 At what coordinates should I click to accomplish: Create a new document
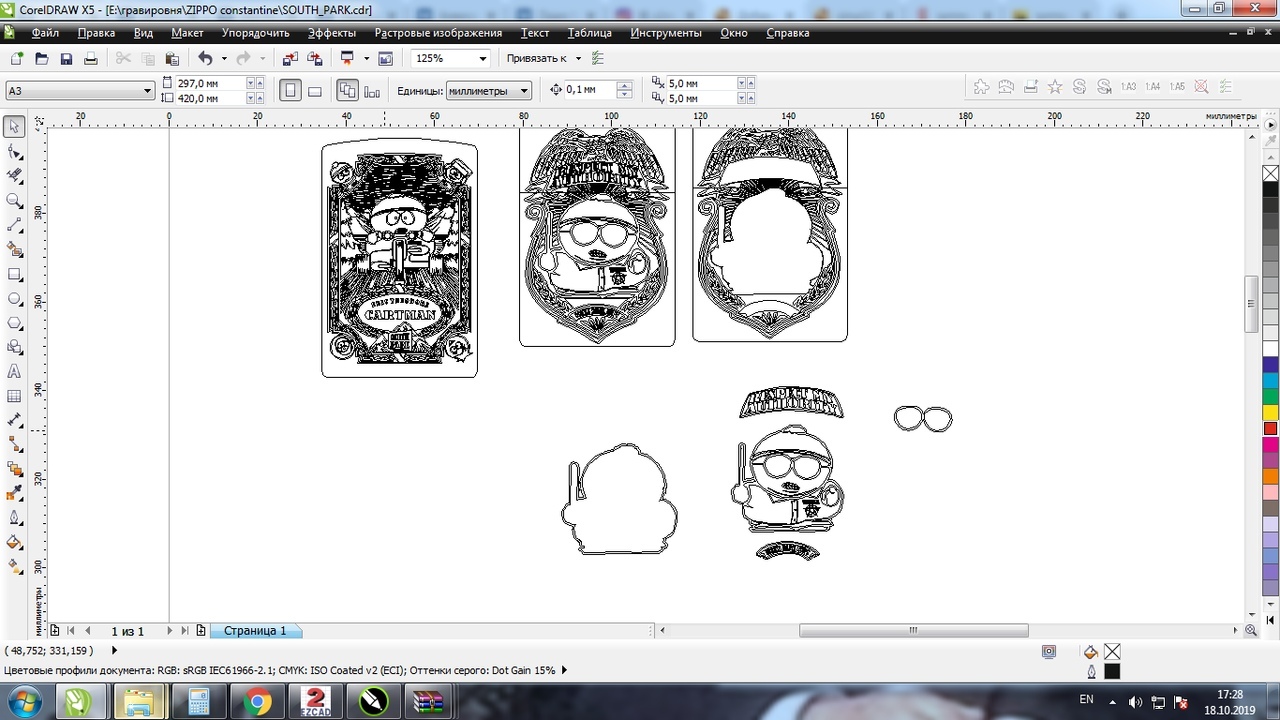tap(18, 59)
